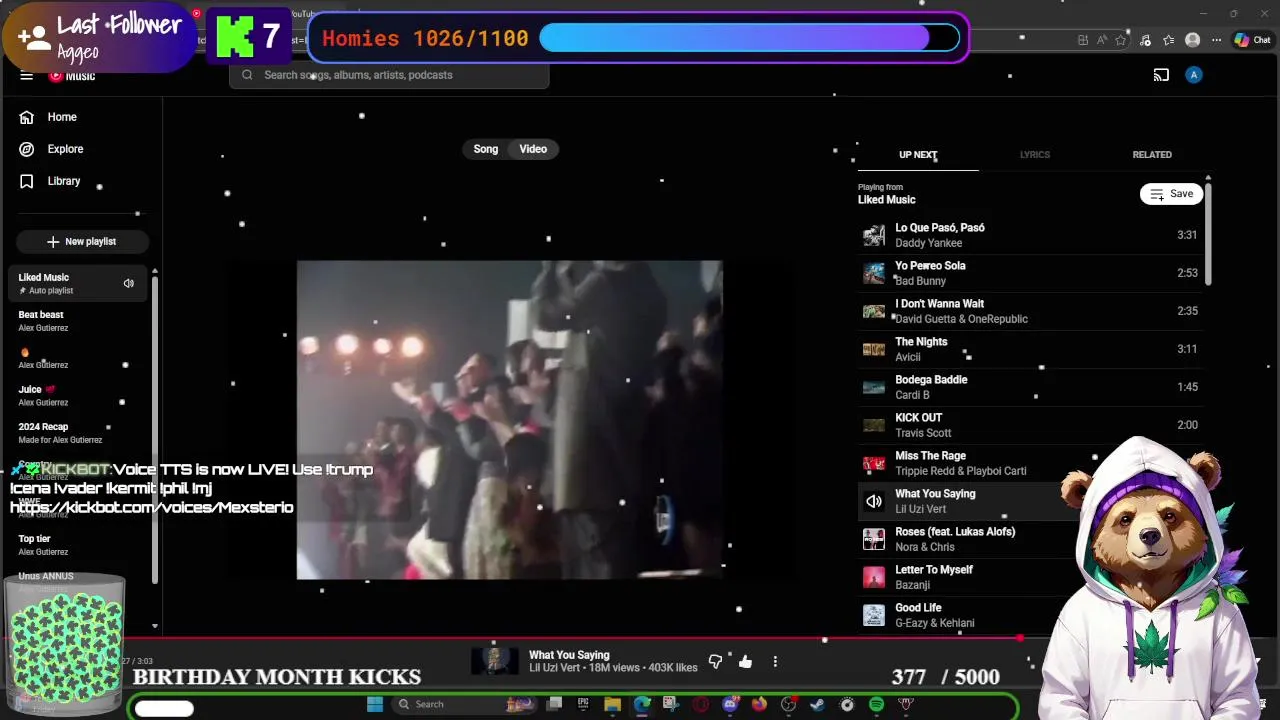Play I Don't Wanna Wait from queue
Screen dimensions: 1280x720
1030,311
